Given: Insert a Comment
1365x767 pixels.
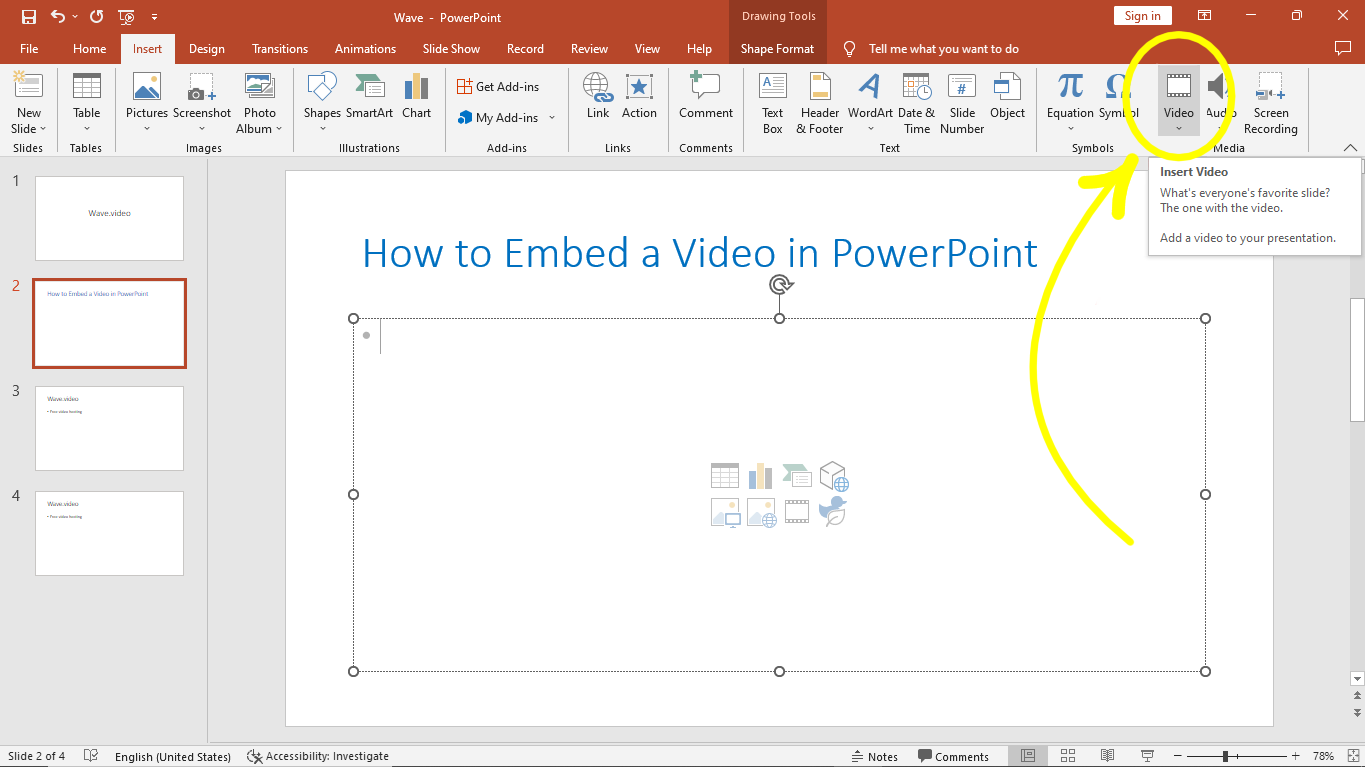Looking at the screenshot, I should coord(705,97).
